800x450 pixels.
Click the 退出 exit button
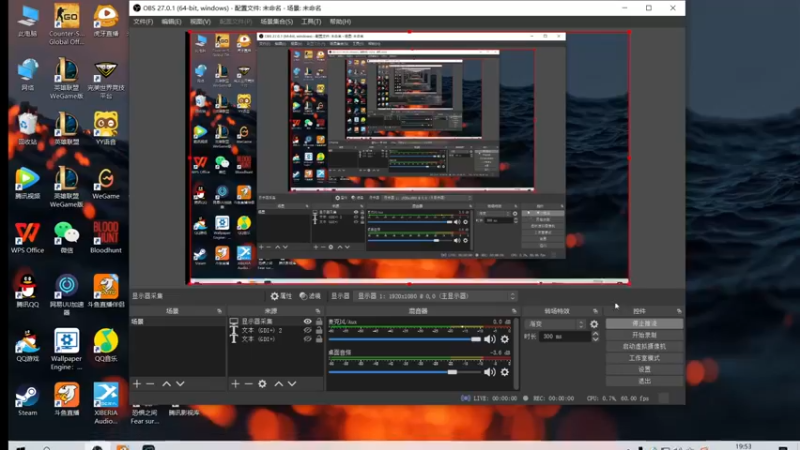click(x=644, y=381)
